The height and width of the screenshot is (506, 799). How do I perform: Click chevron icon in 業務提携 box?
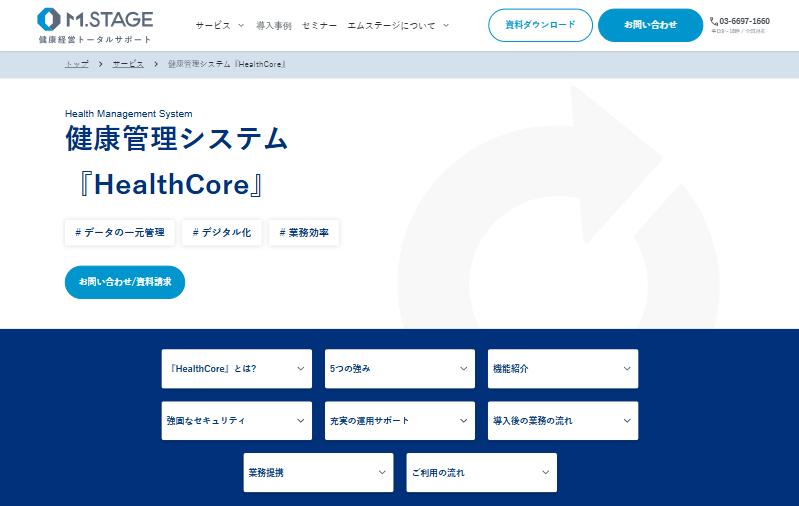pos(382,472)
